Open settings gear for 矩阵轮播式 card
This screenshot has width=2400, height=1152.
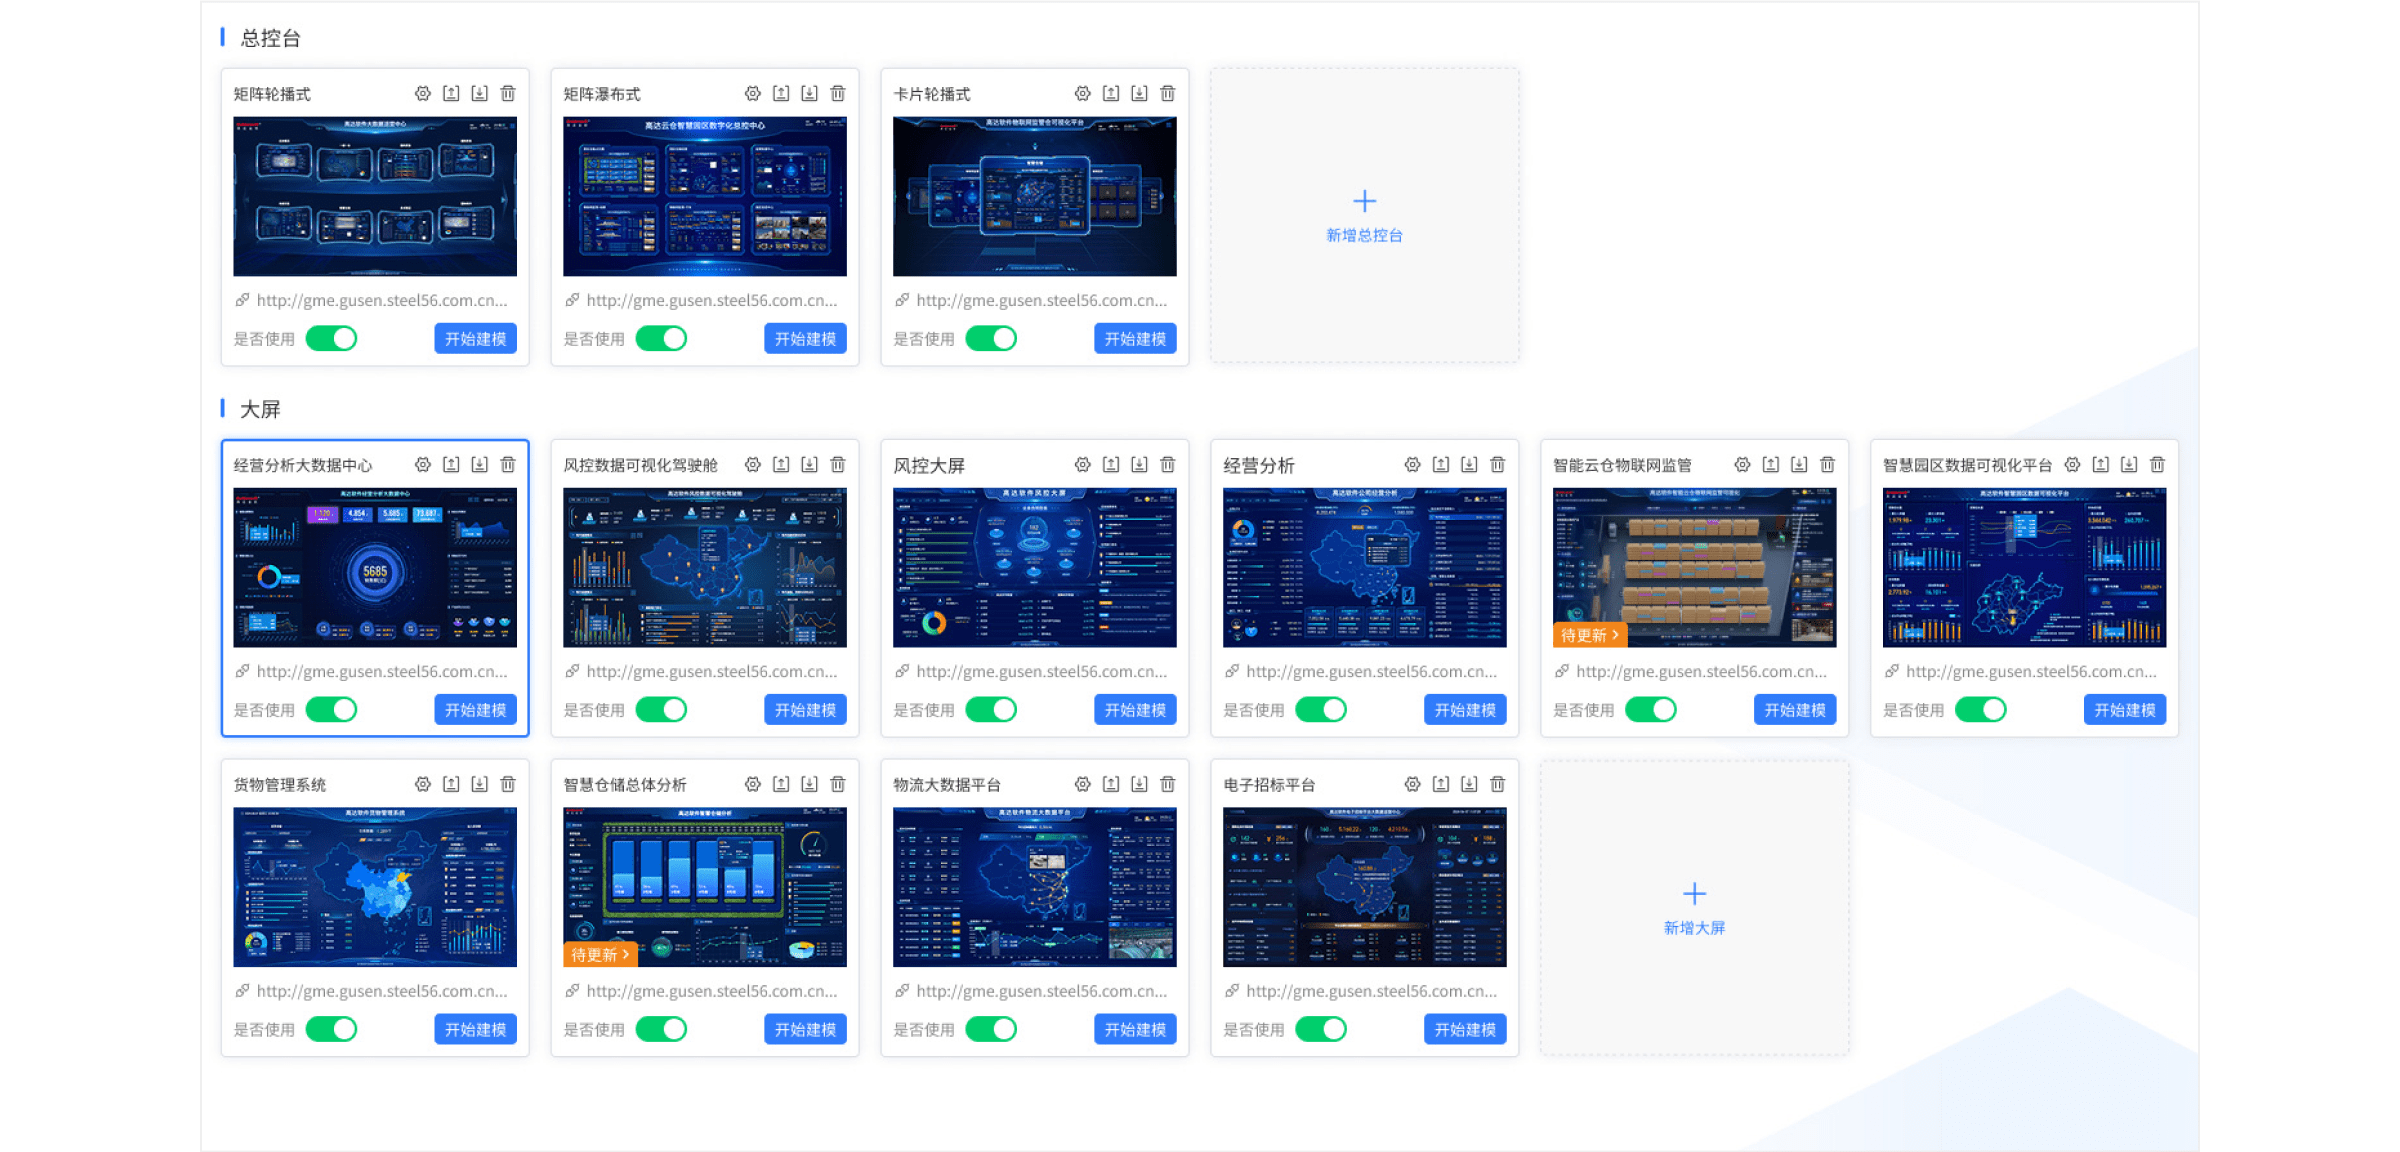tap(423, 93)
